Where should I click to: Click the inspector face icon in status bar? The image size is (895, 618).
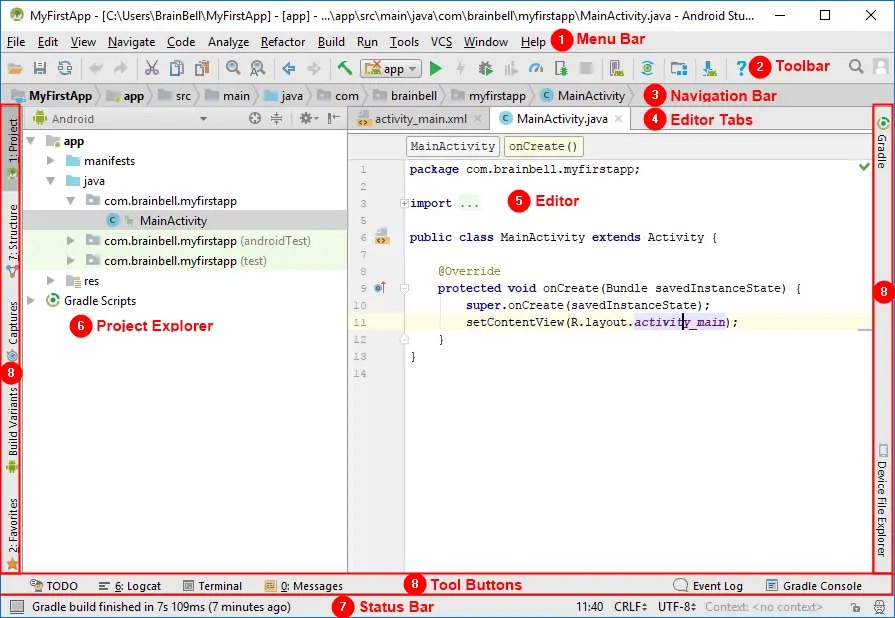click(x=880, y=607)
